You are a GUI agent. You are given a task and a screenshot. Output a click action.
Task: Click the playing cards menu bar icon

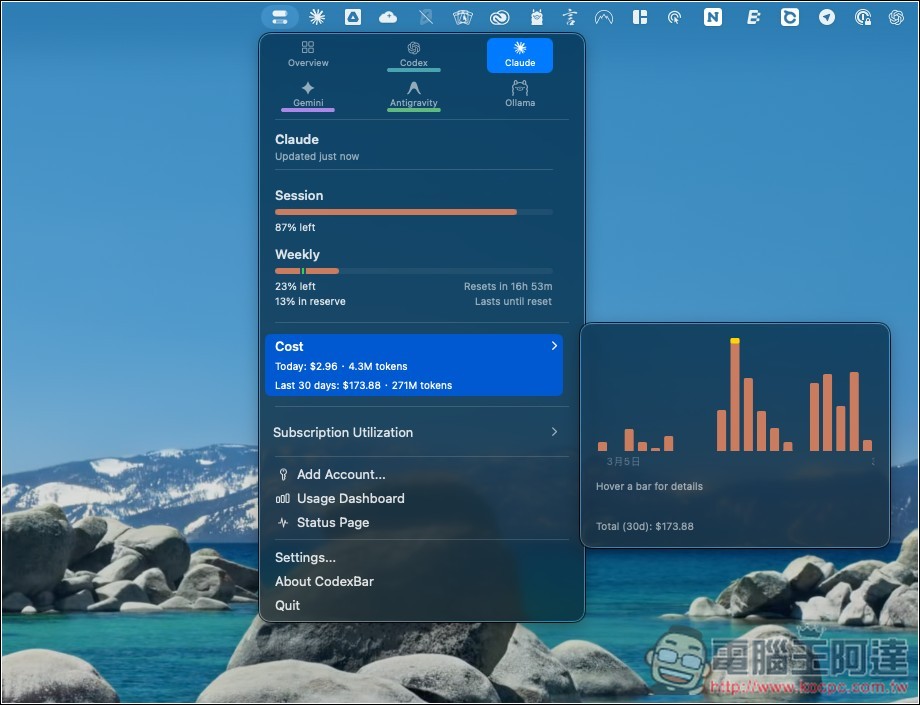point(463,18)
